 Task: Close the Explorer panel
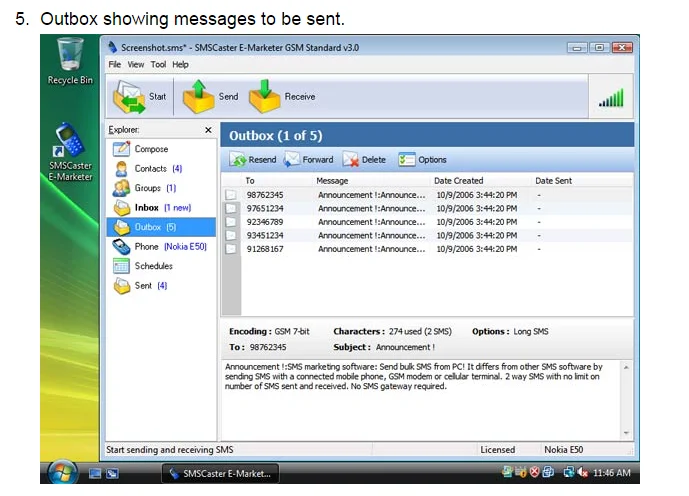208,130
